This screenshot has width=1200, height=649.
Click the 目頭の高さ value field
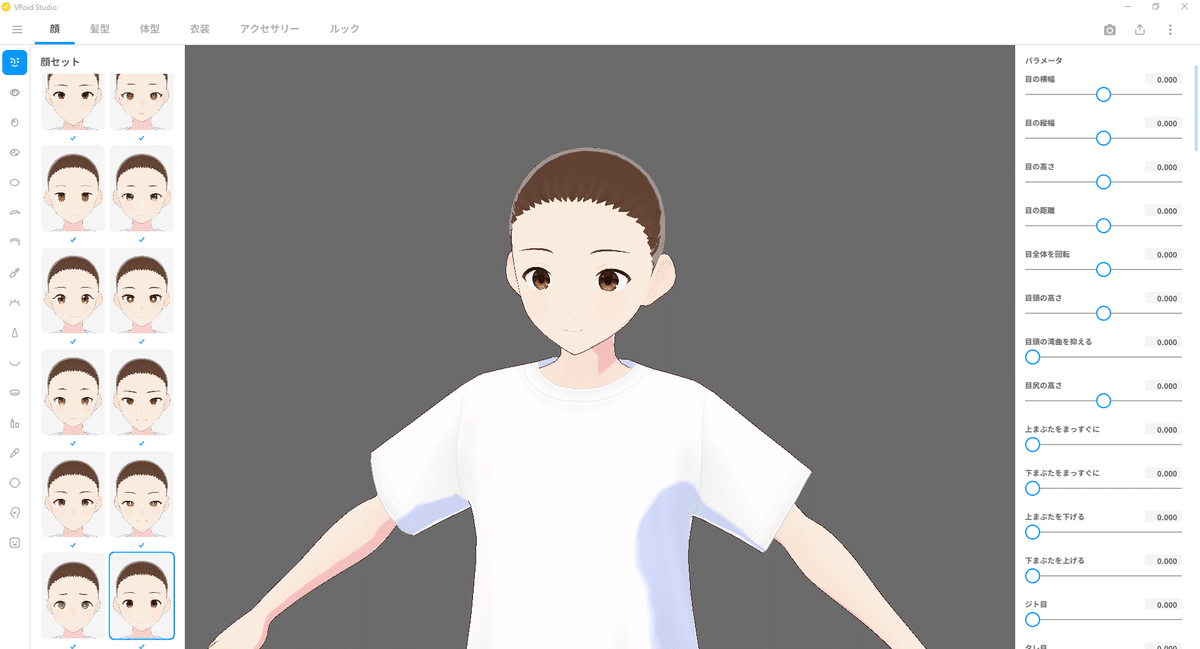click(1163, 298)
